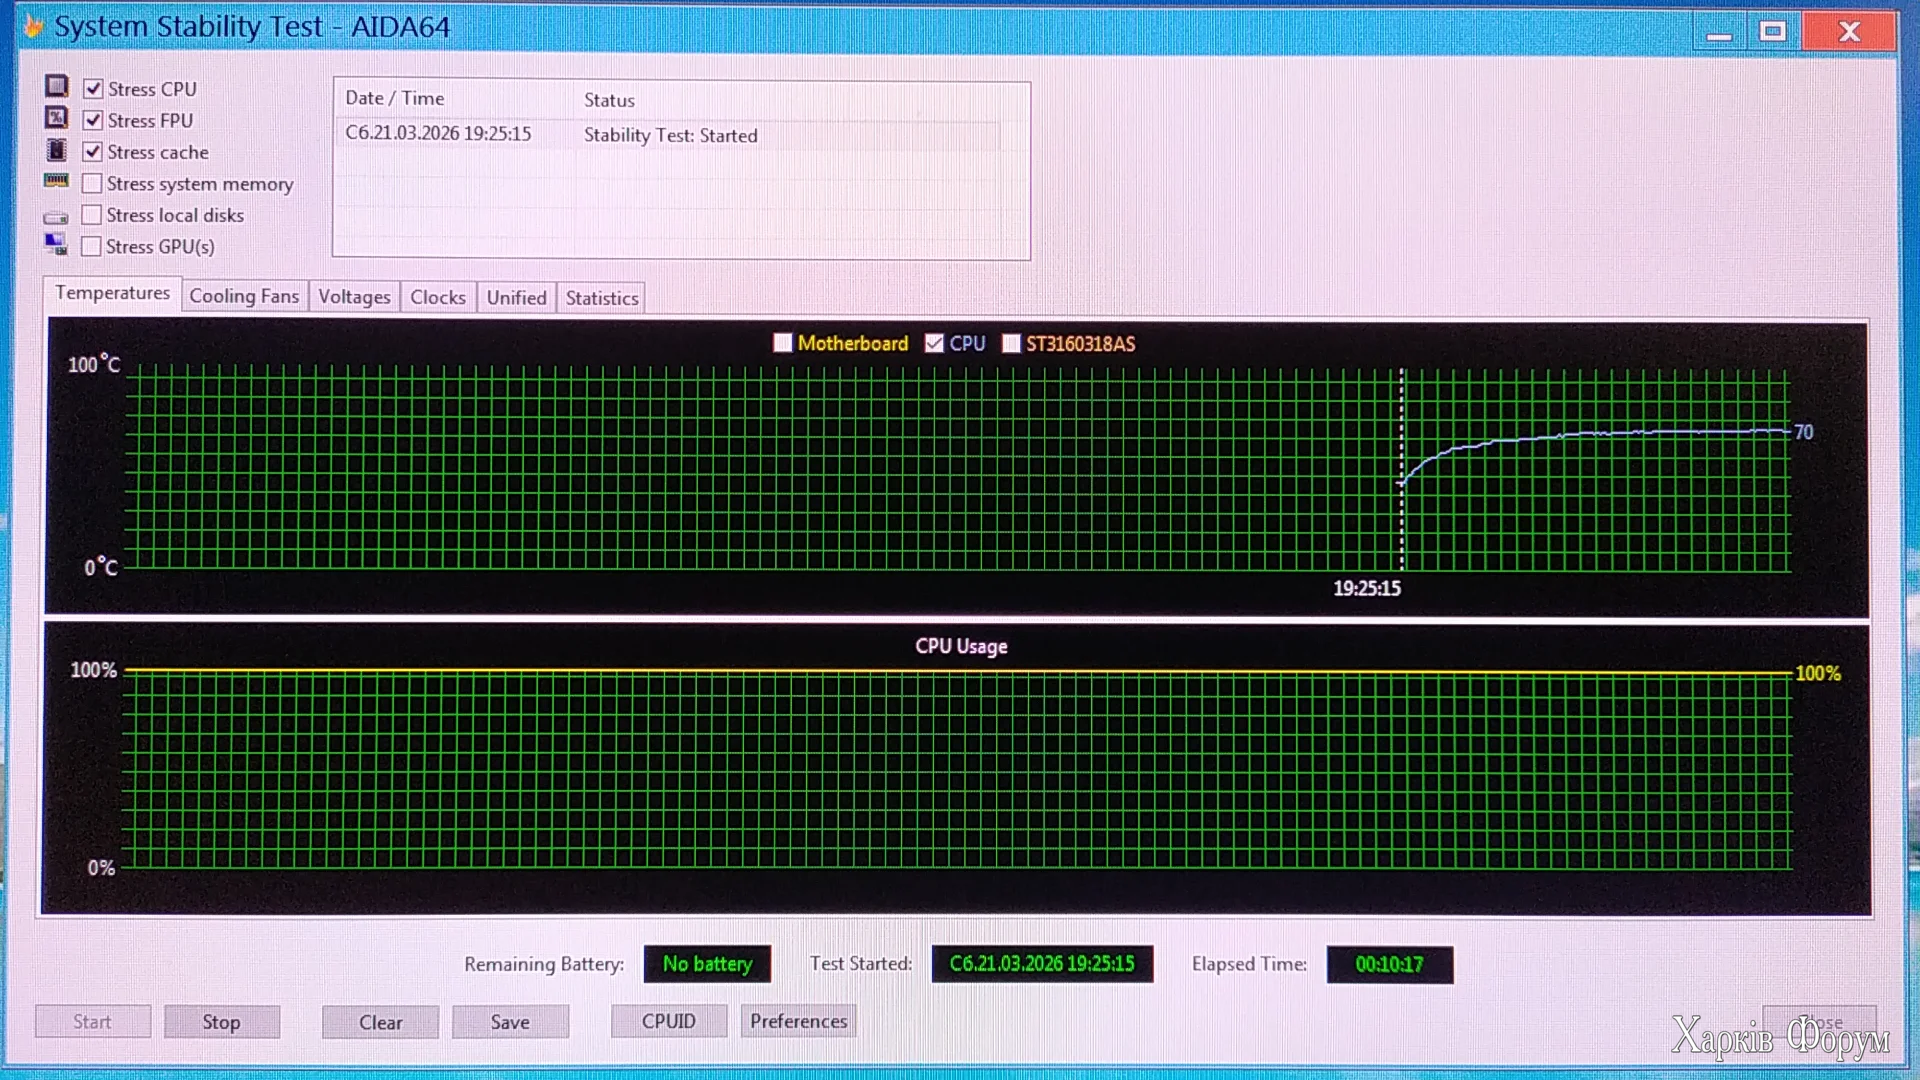Click the Date / Time column header
The height and width of the screenshot is (1080, 1920).
[x=394, y=98]
